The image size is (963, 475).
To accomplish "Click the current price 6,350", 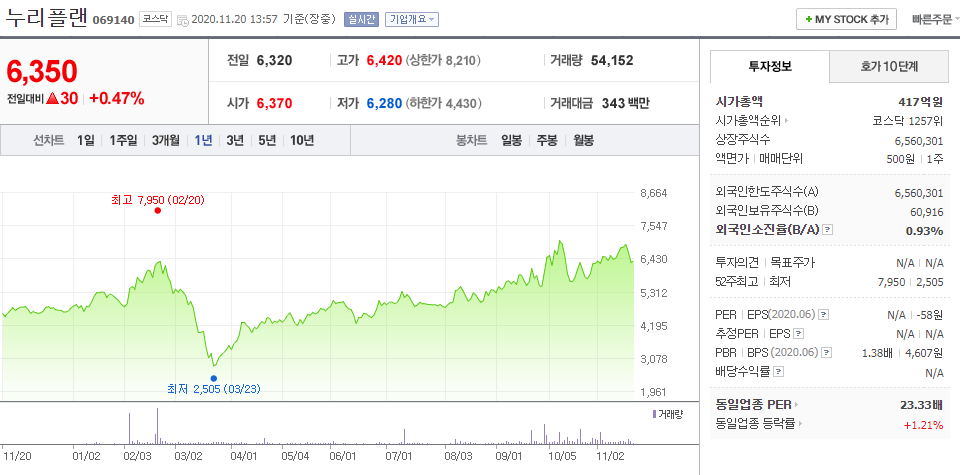I will click(x=42, y=72).
